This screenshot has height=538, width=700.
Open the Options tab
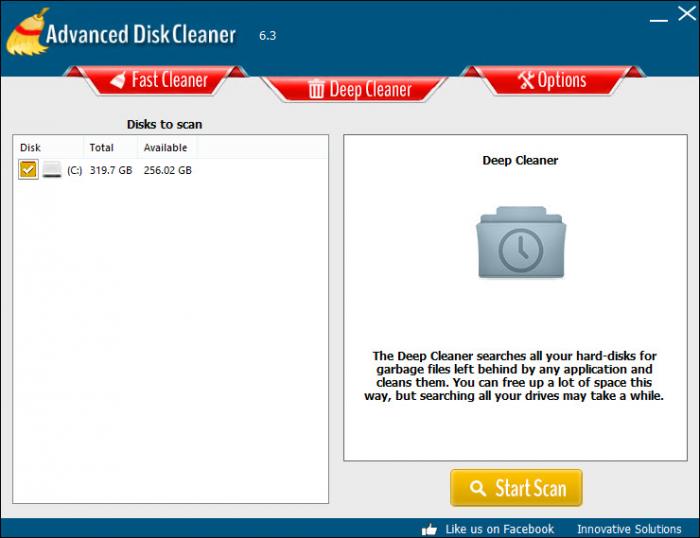pyautogui.click(x=553, y=80)
